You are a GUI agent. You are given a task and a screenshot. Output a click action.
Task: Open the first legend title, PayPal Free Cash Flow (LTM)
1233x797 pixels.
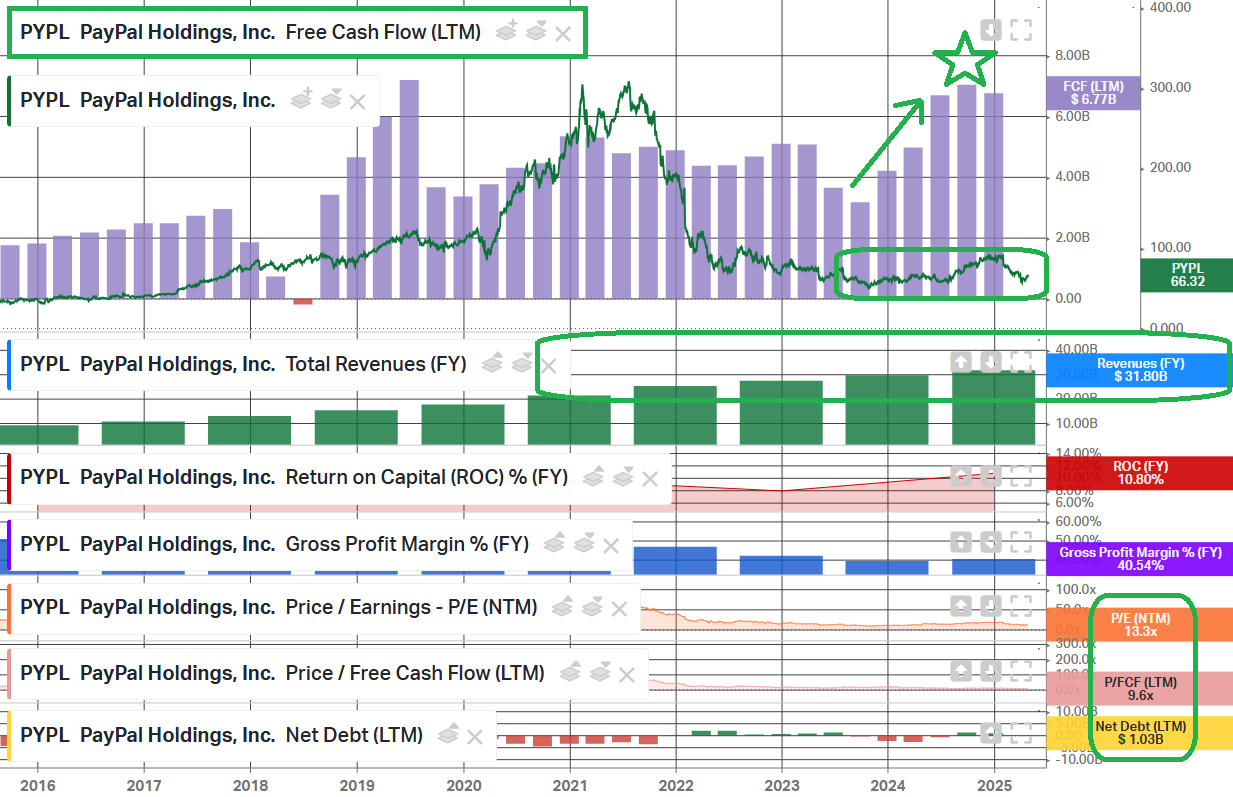coord(250,32)
